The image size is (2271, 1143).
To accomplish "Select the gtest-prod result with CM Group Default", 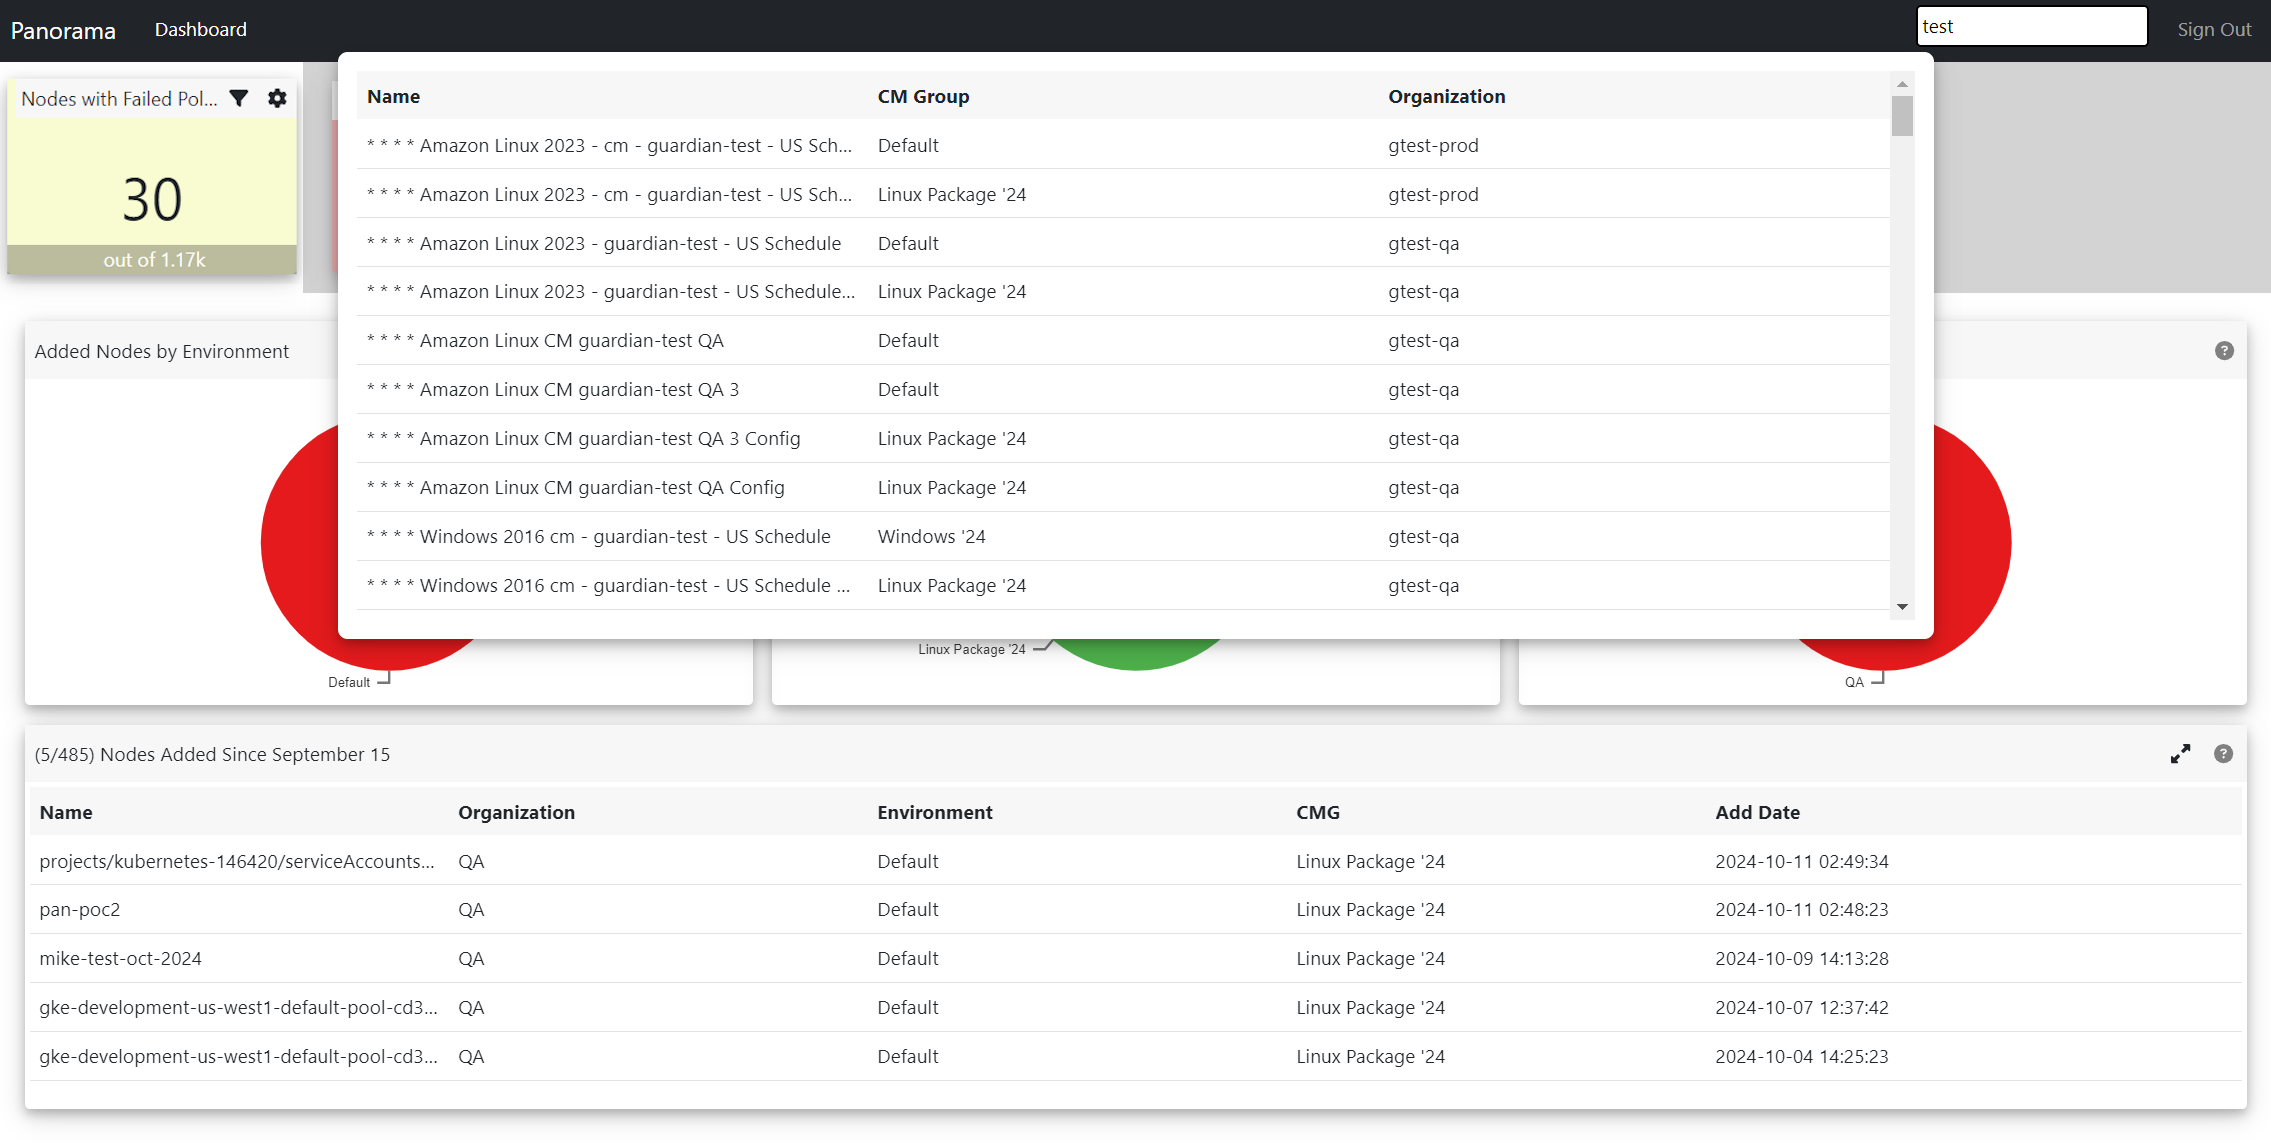I will [x=1123, y=145].
